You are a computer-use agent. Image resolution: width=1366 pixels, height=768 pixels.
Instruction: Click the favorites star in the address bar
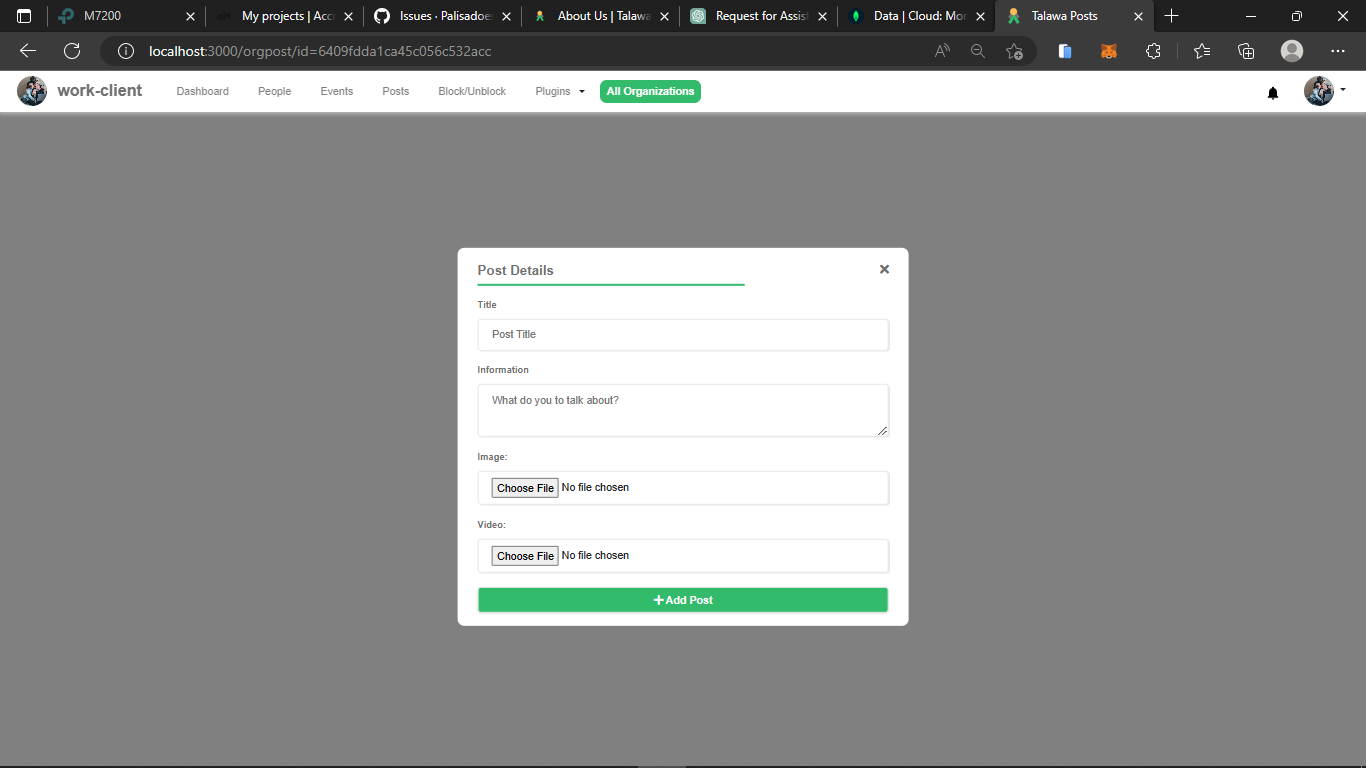[1014, 51]
